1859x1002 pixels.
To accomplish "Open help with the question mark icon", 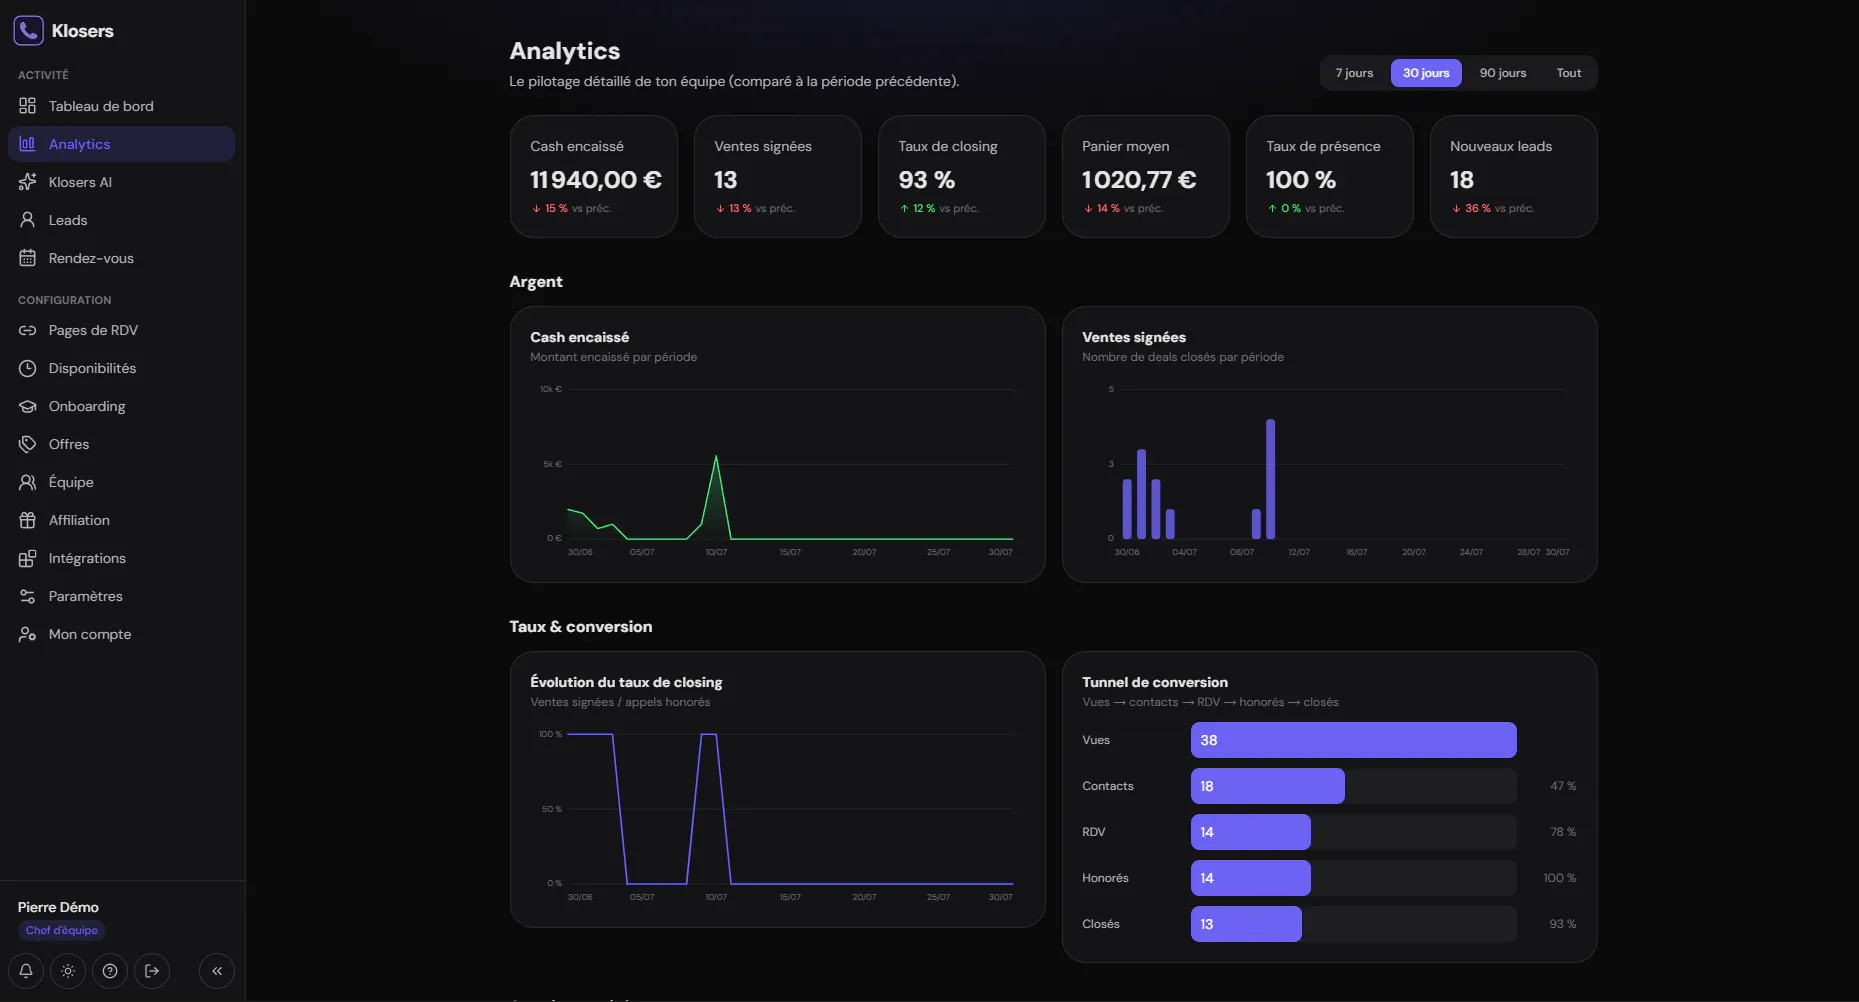I will tap(110, 971).
